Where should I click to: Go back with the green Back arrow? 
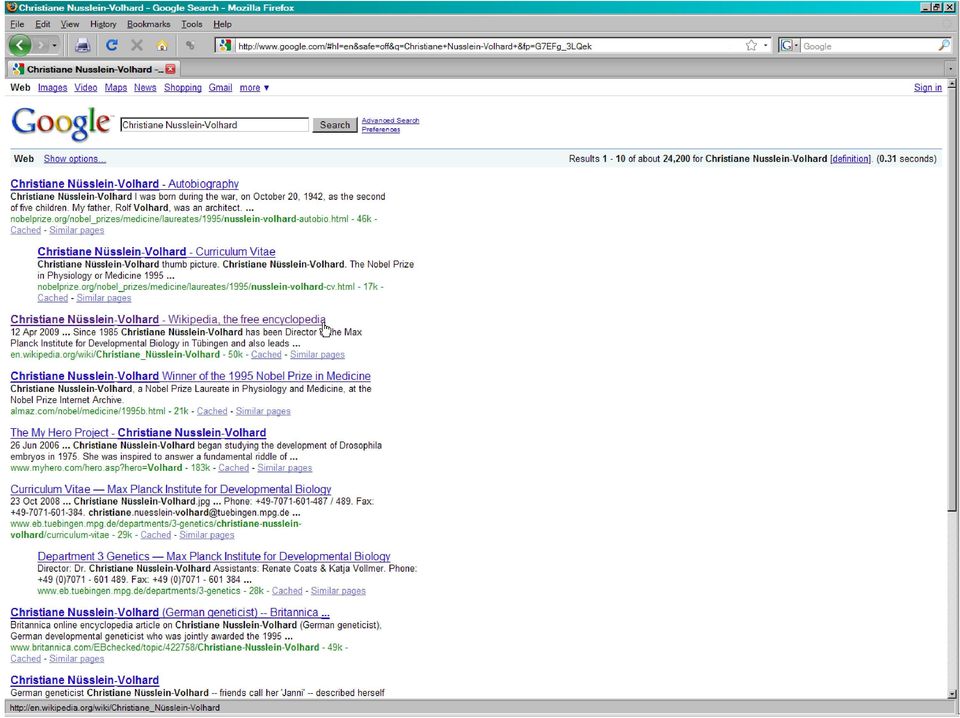click(x=20, y=45)
